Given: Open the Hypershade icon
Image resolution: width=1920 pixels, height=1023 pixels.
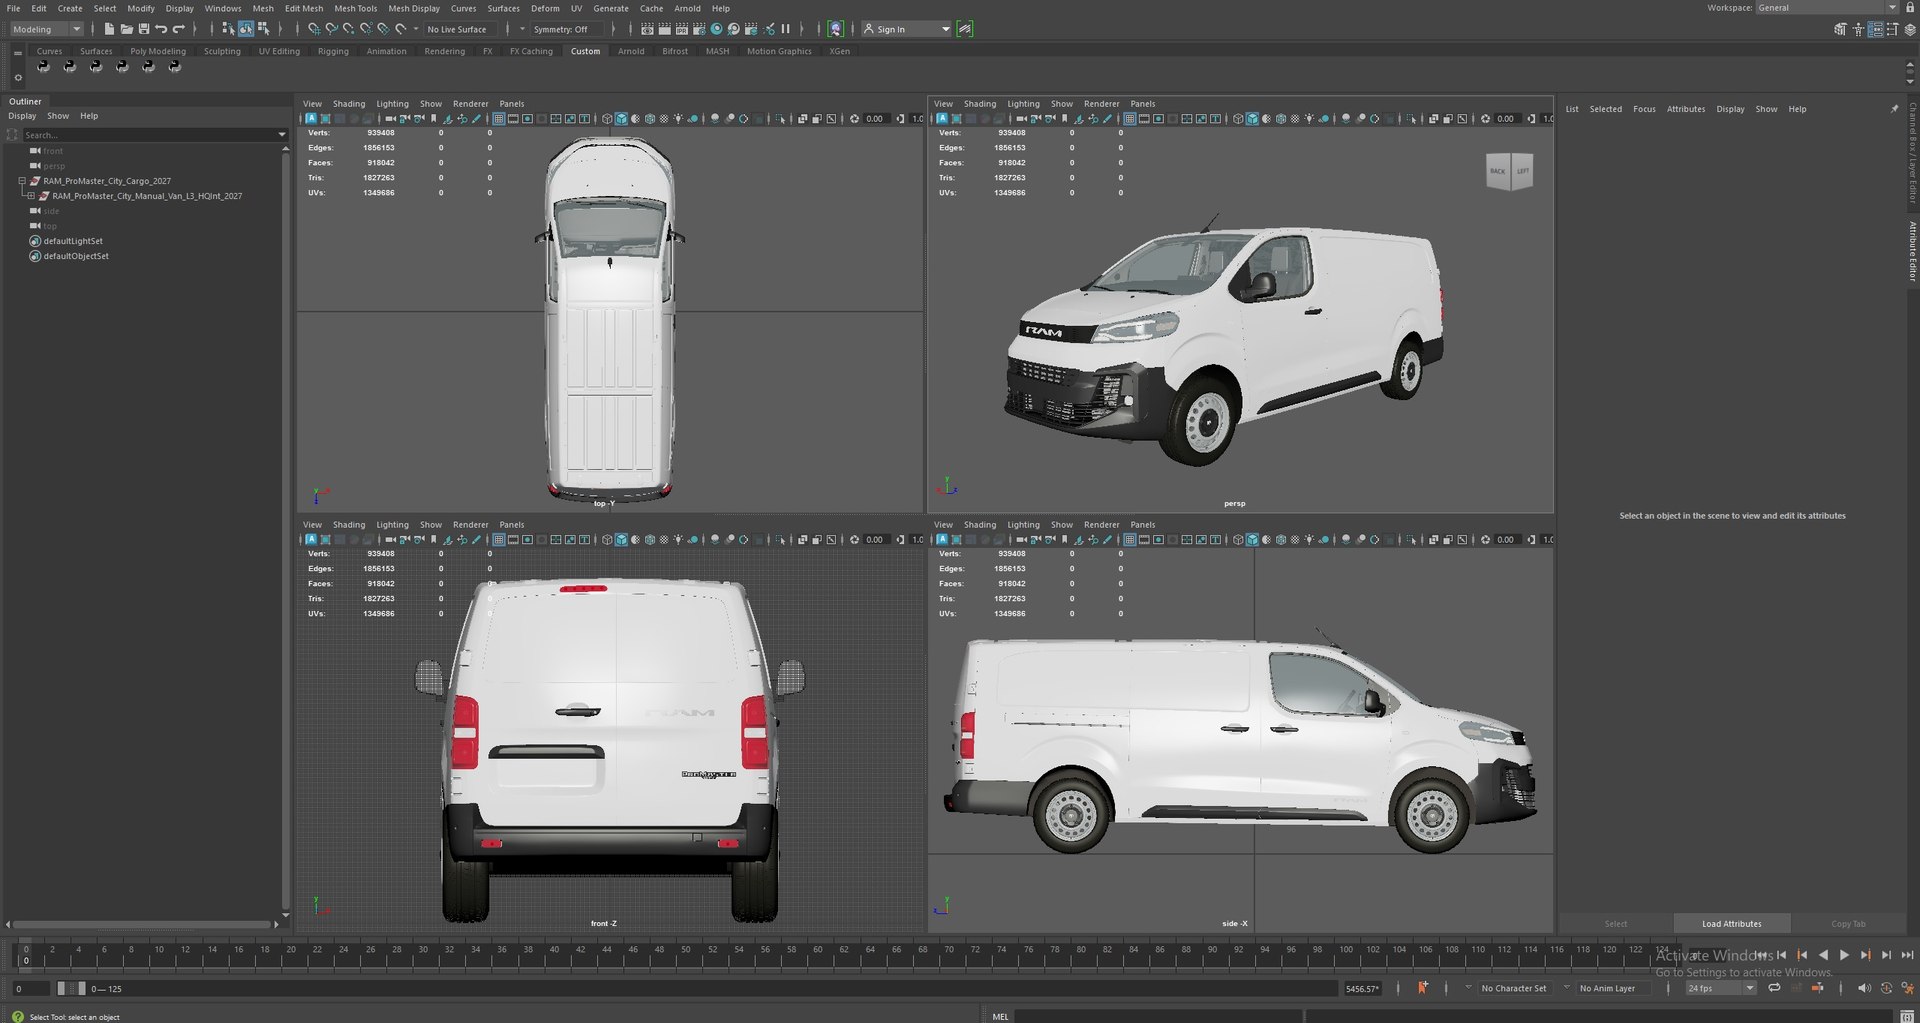Looking at the screenshot, I should [716, 29].
